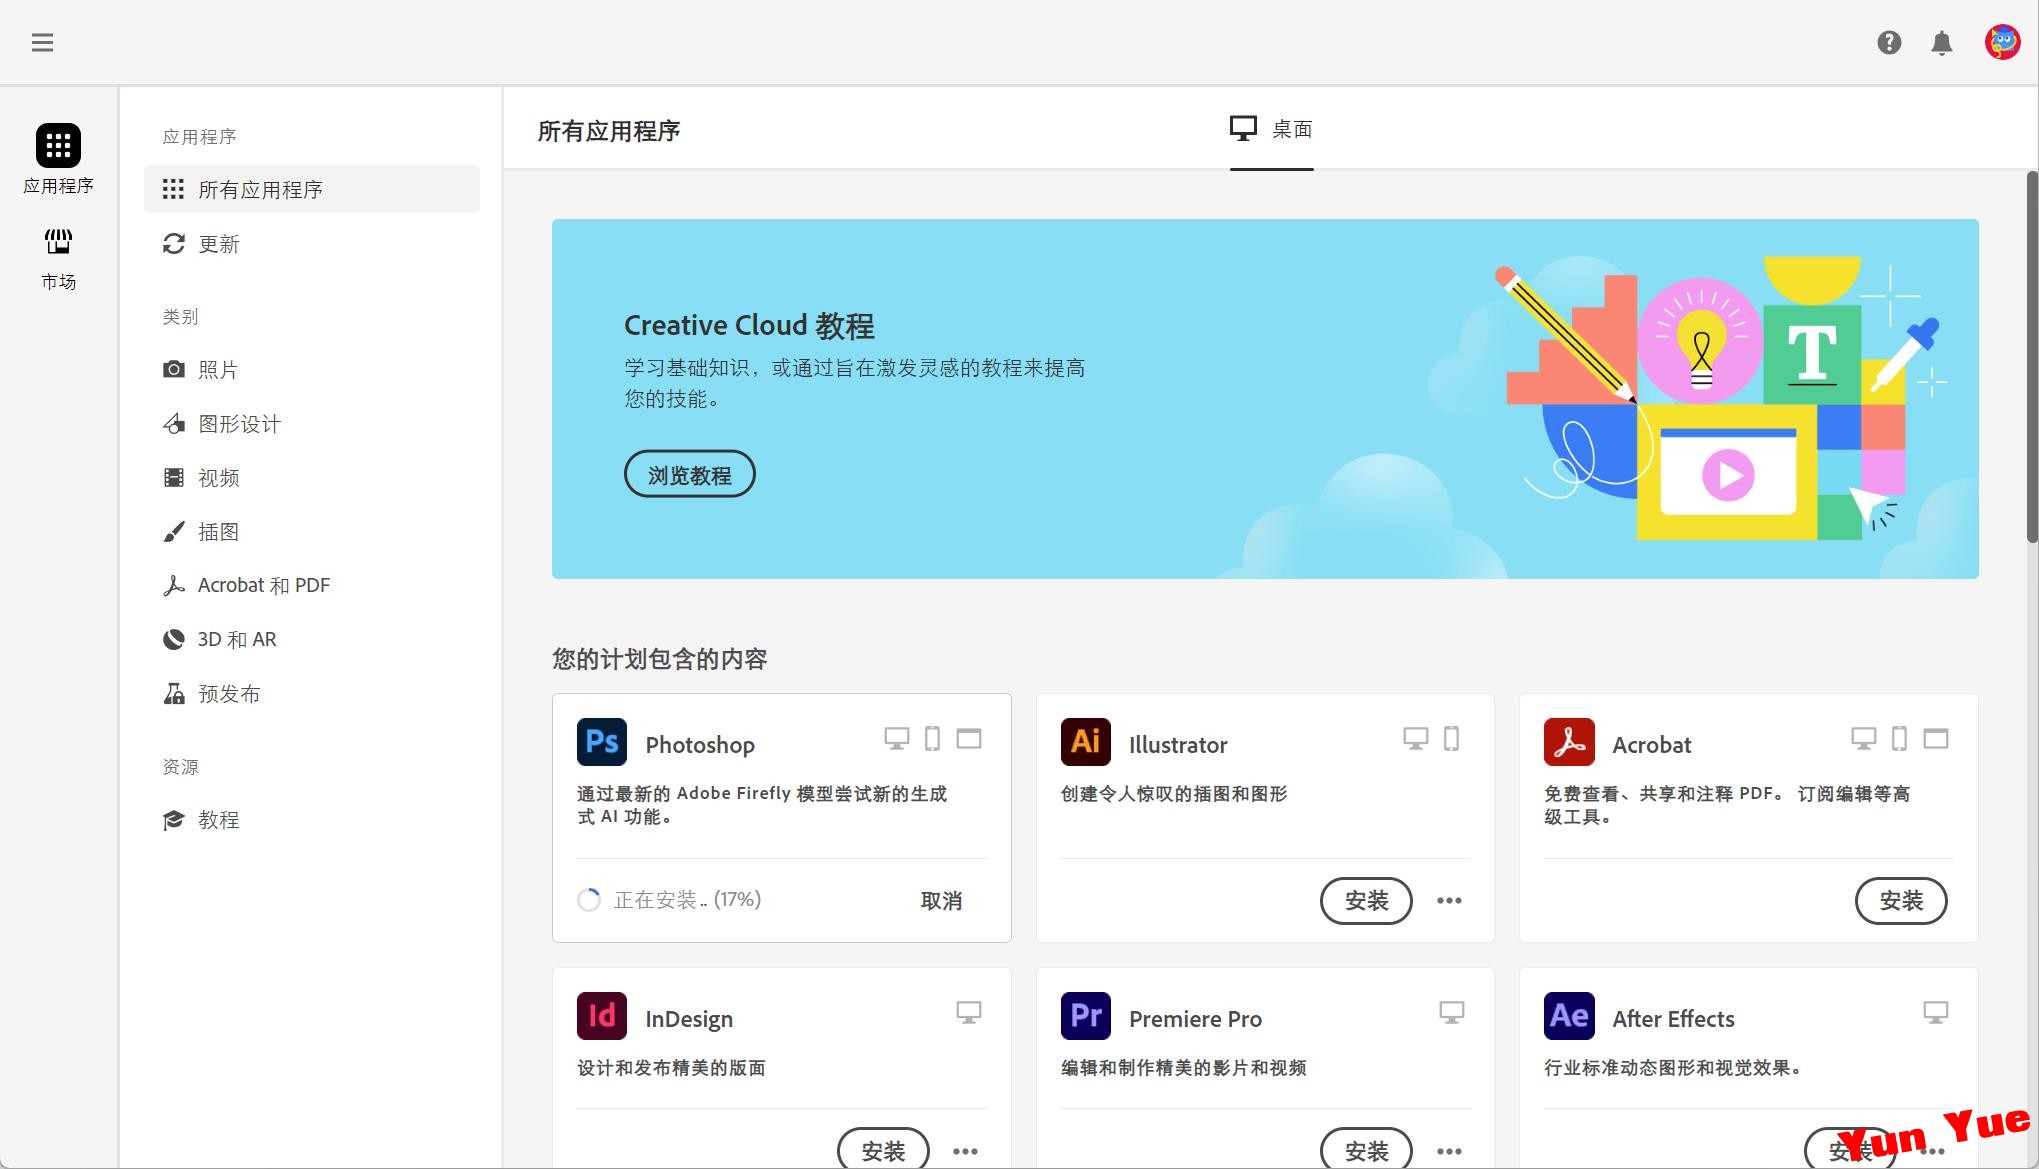Click the After Effects app icon
This screenshot has height=1169, width=2039.
click(x=1569, y=1016)
